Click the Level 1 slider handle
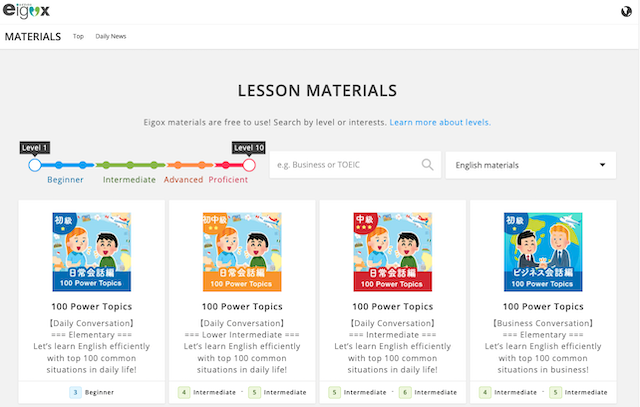Viewport: 640px width, 407px height. pos(35,165)
